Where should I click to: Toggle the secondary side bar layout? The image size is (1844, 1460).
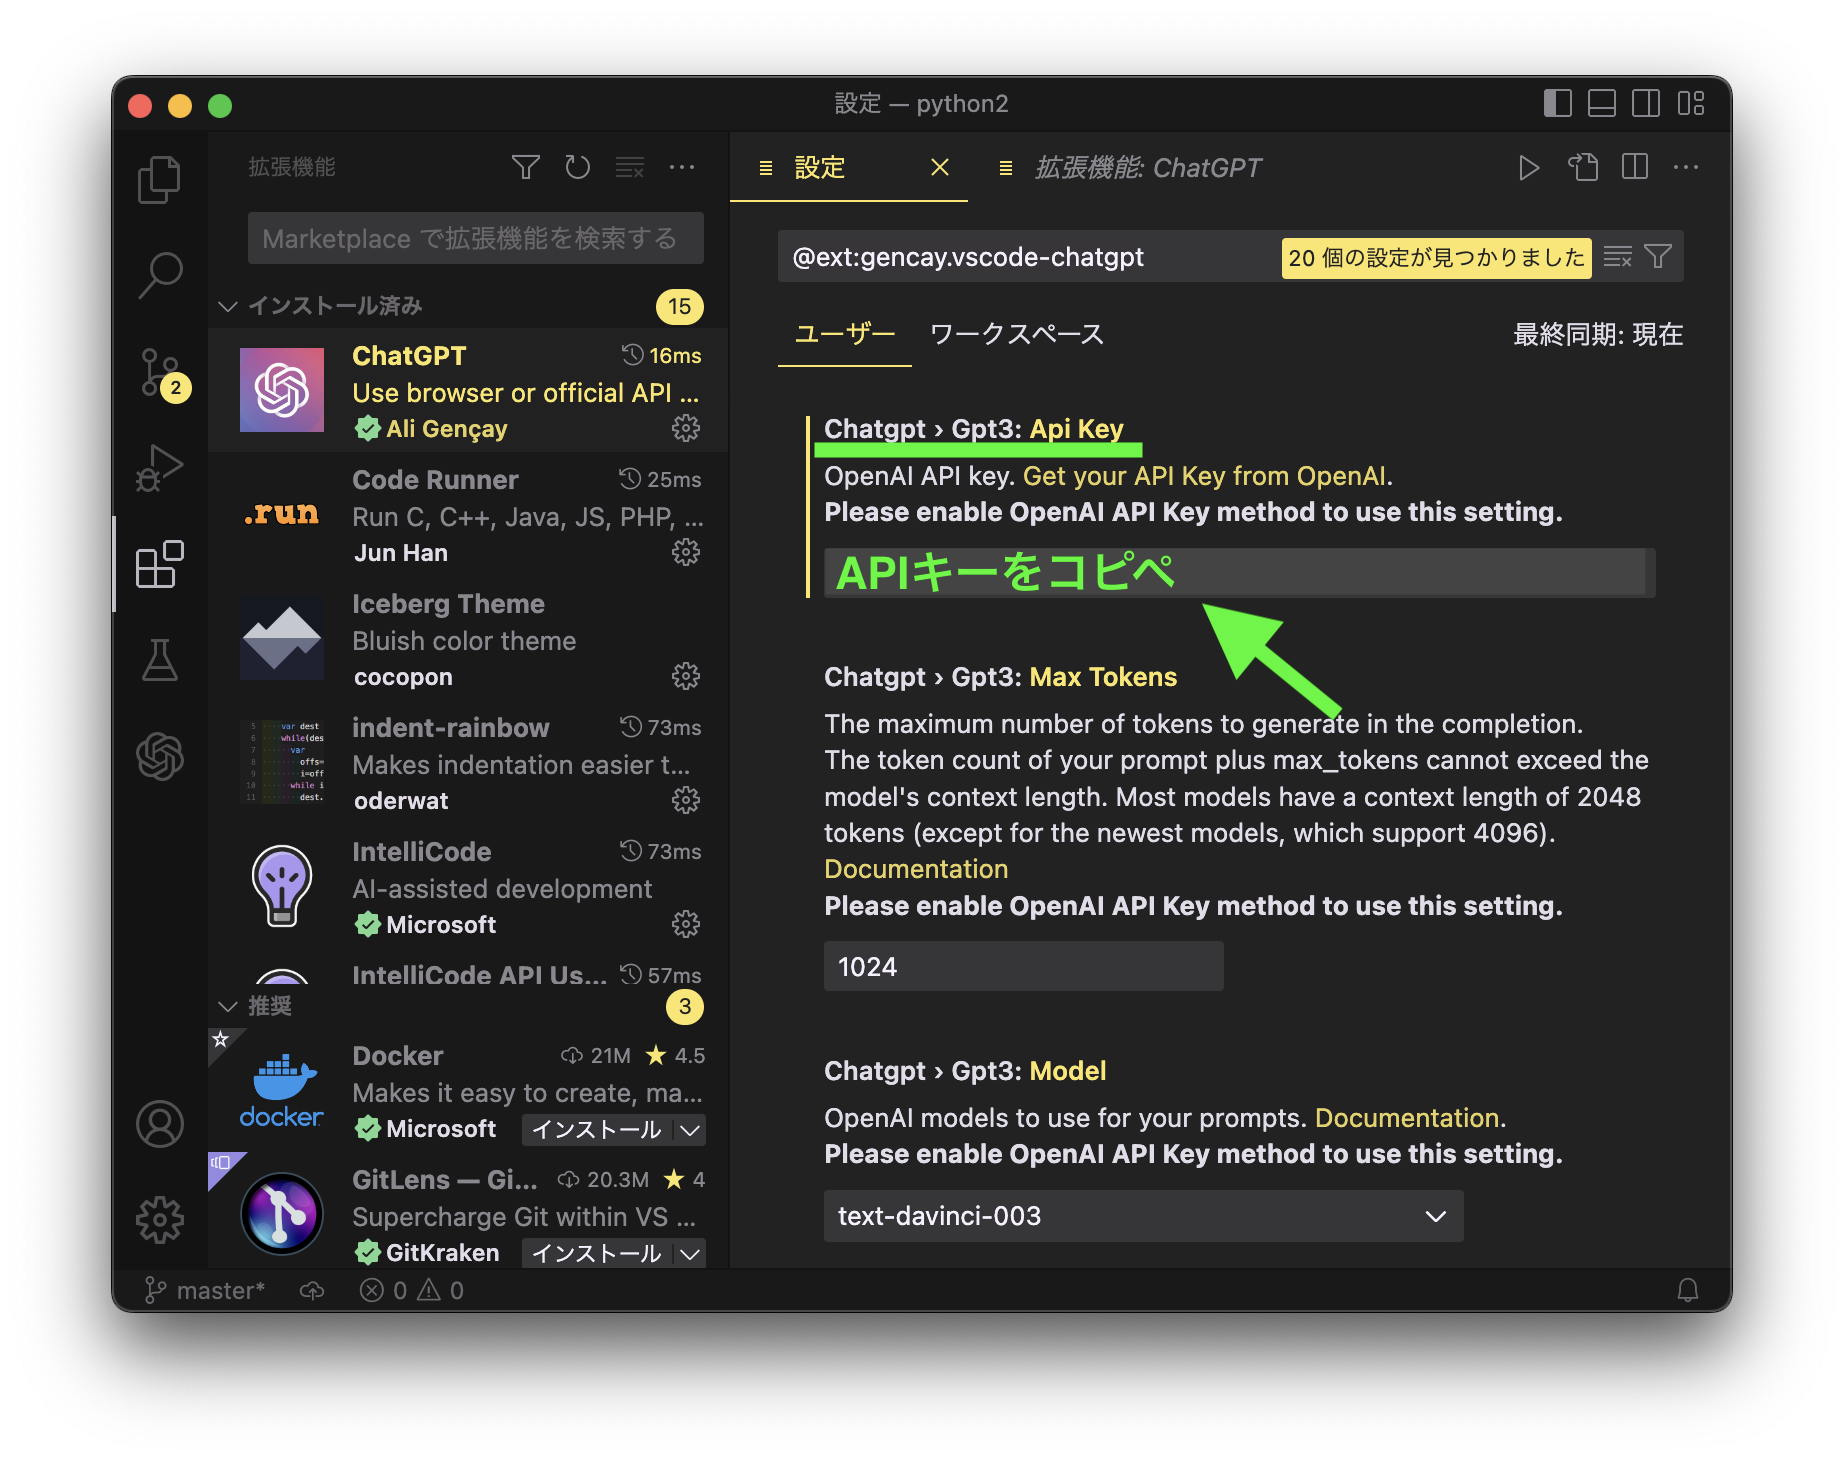(1646, 104)
